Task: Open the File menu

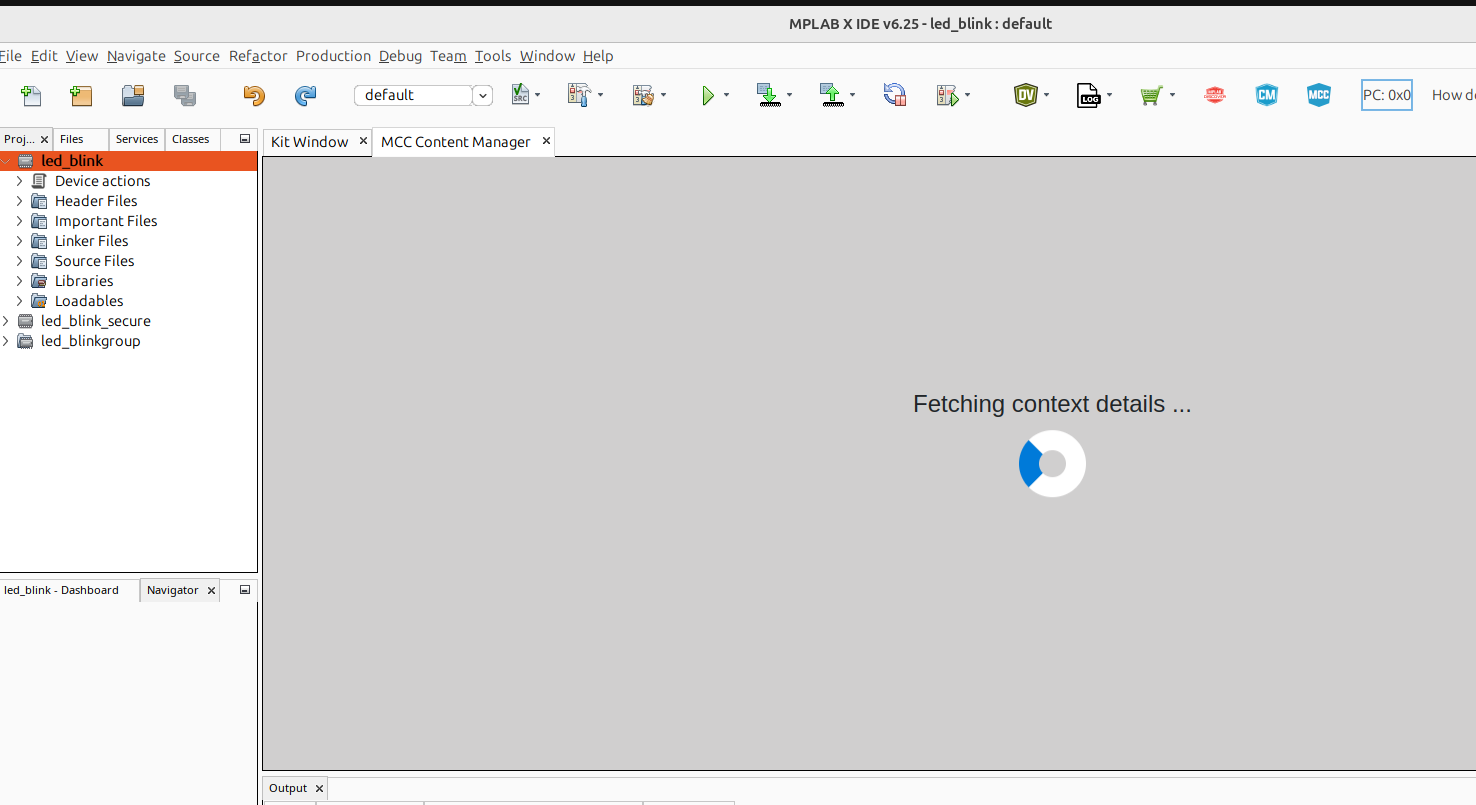Action: coord(11,56)
